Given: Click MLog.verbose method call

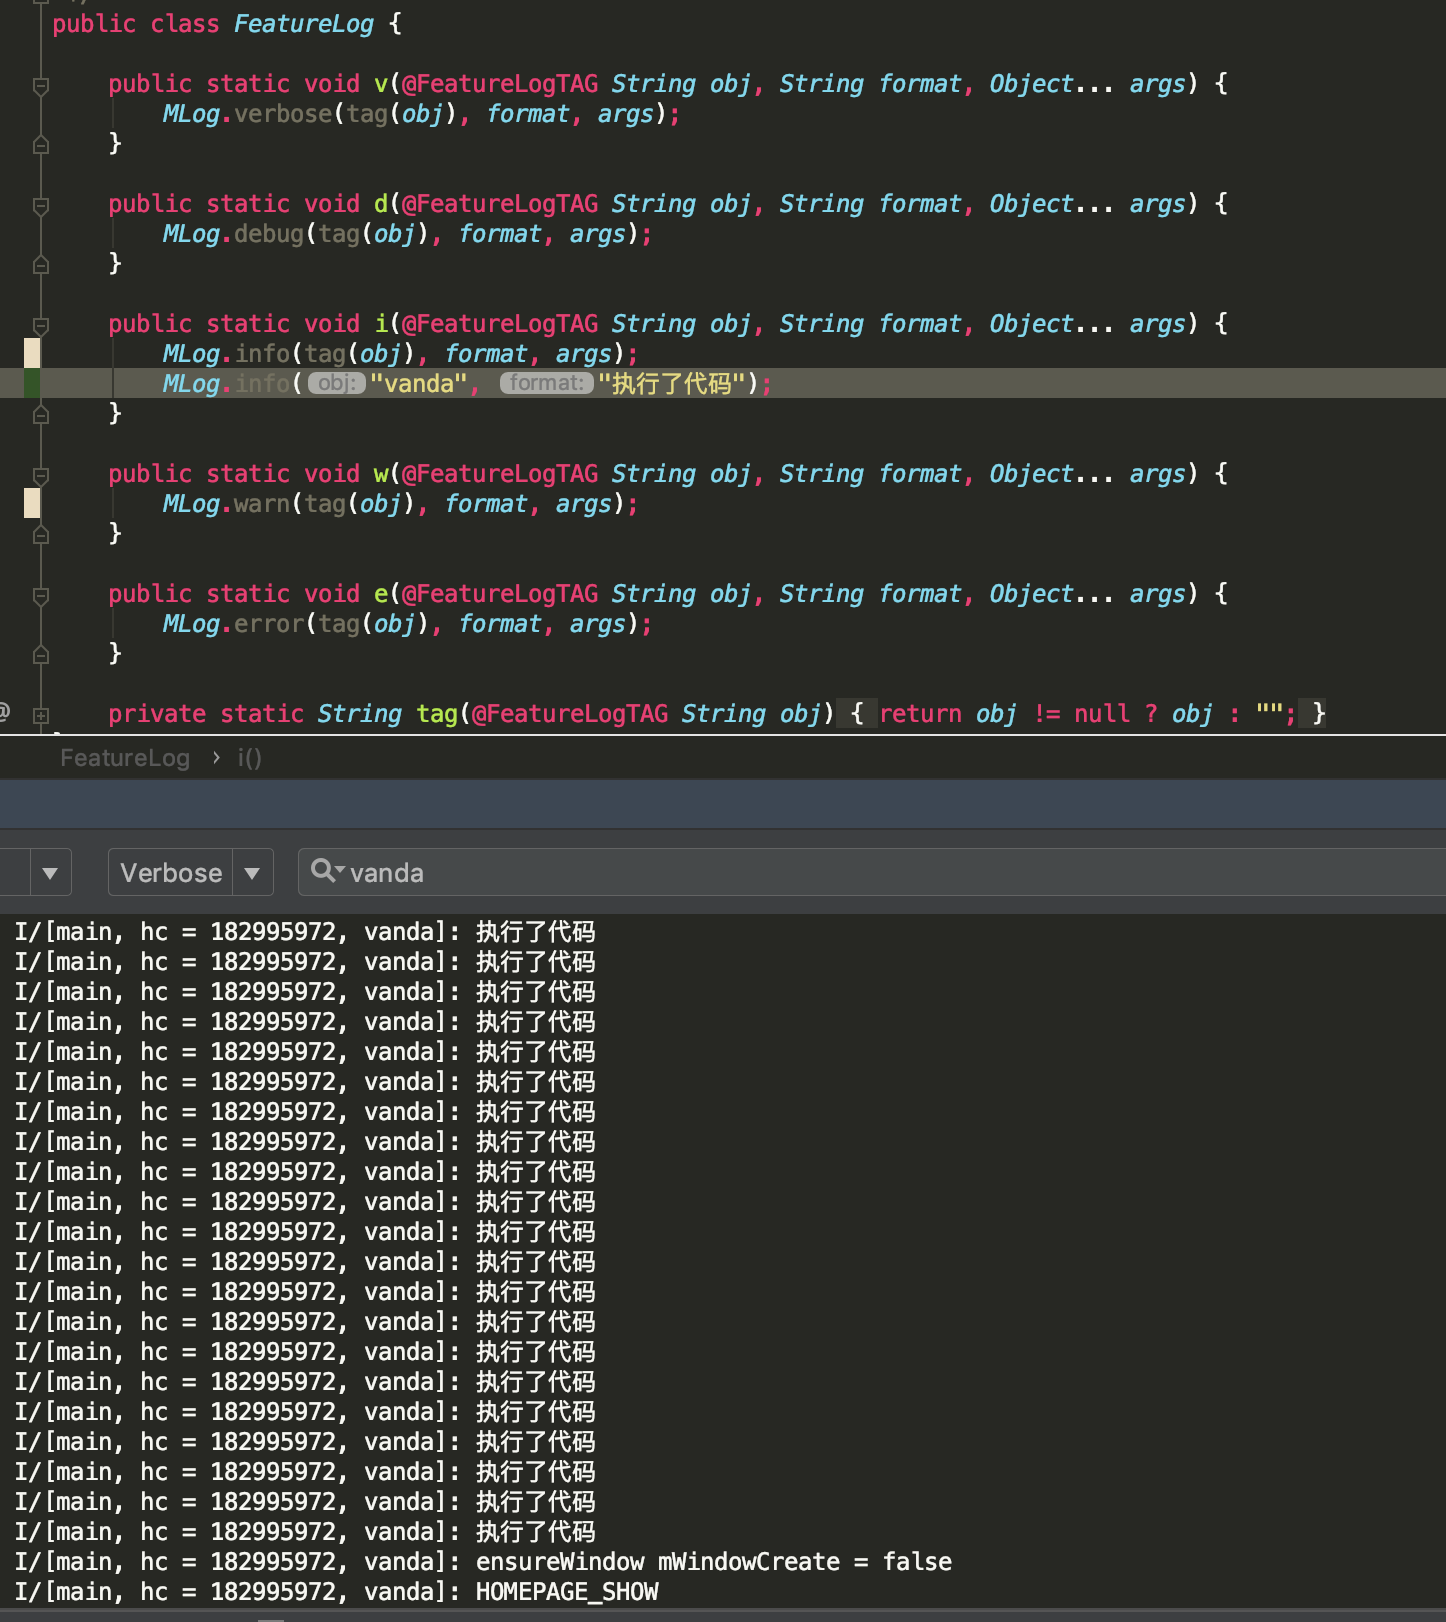Looking at the screenshot, I should [x=247, y=114].
